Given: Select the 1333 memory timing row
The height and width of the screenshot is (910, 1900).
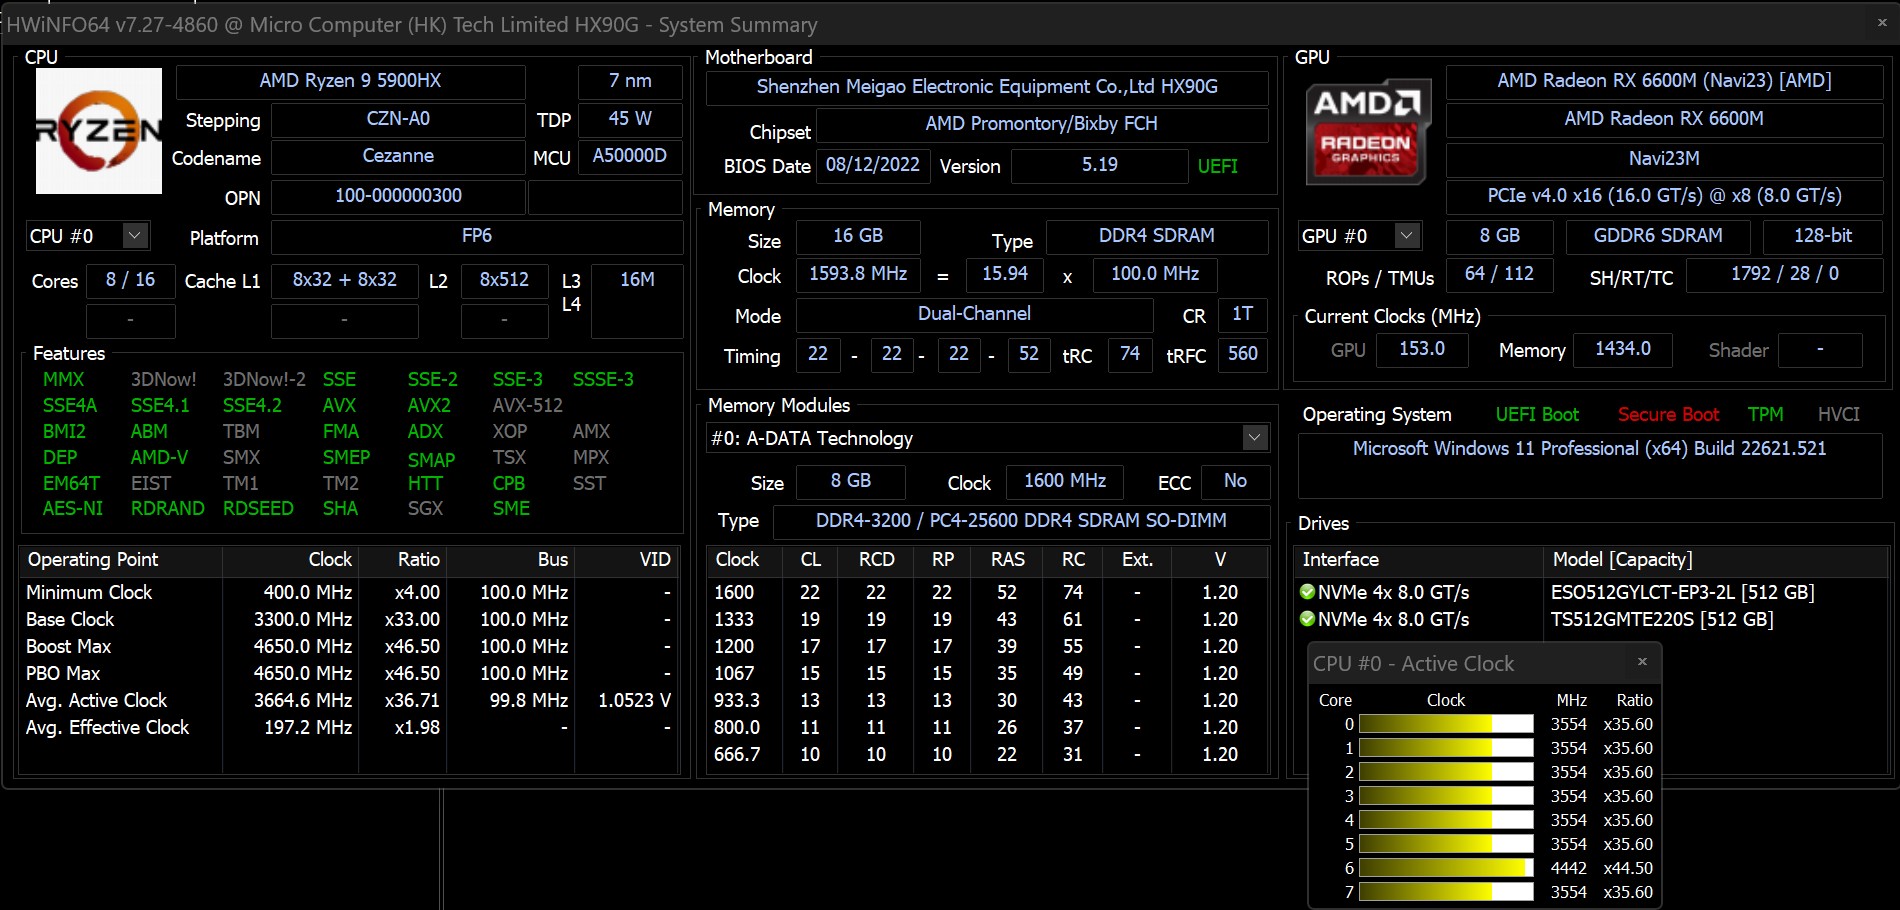Looking at the screenshot, I should 988,620.
